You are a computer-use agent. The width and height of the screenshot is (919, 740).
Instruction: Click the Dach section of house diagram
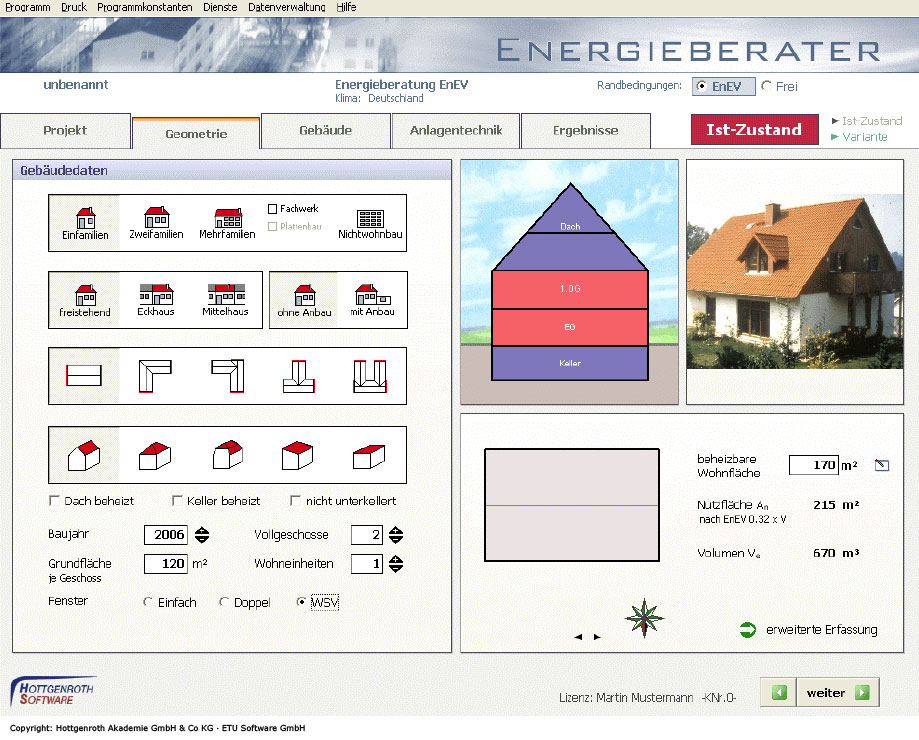point(570,226)
